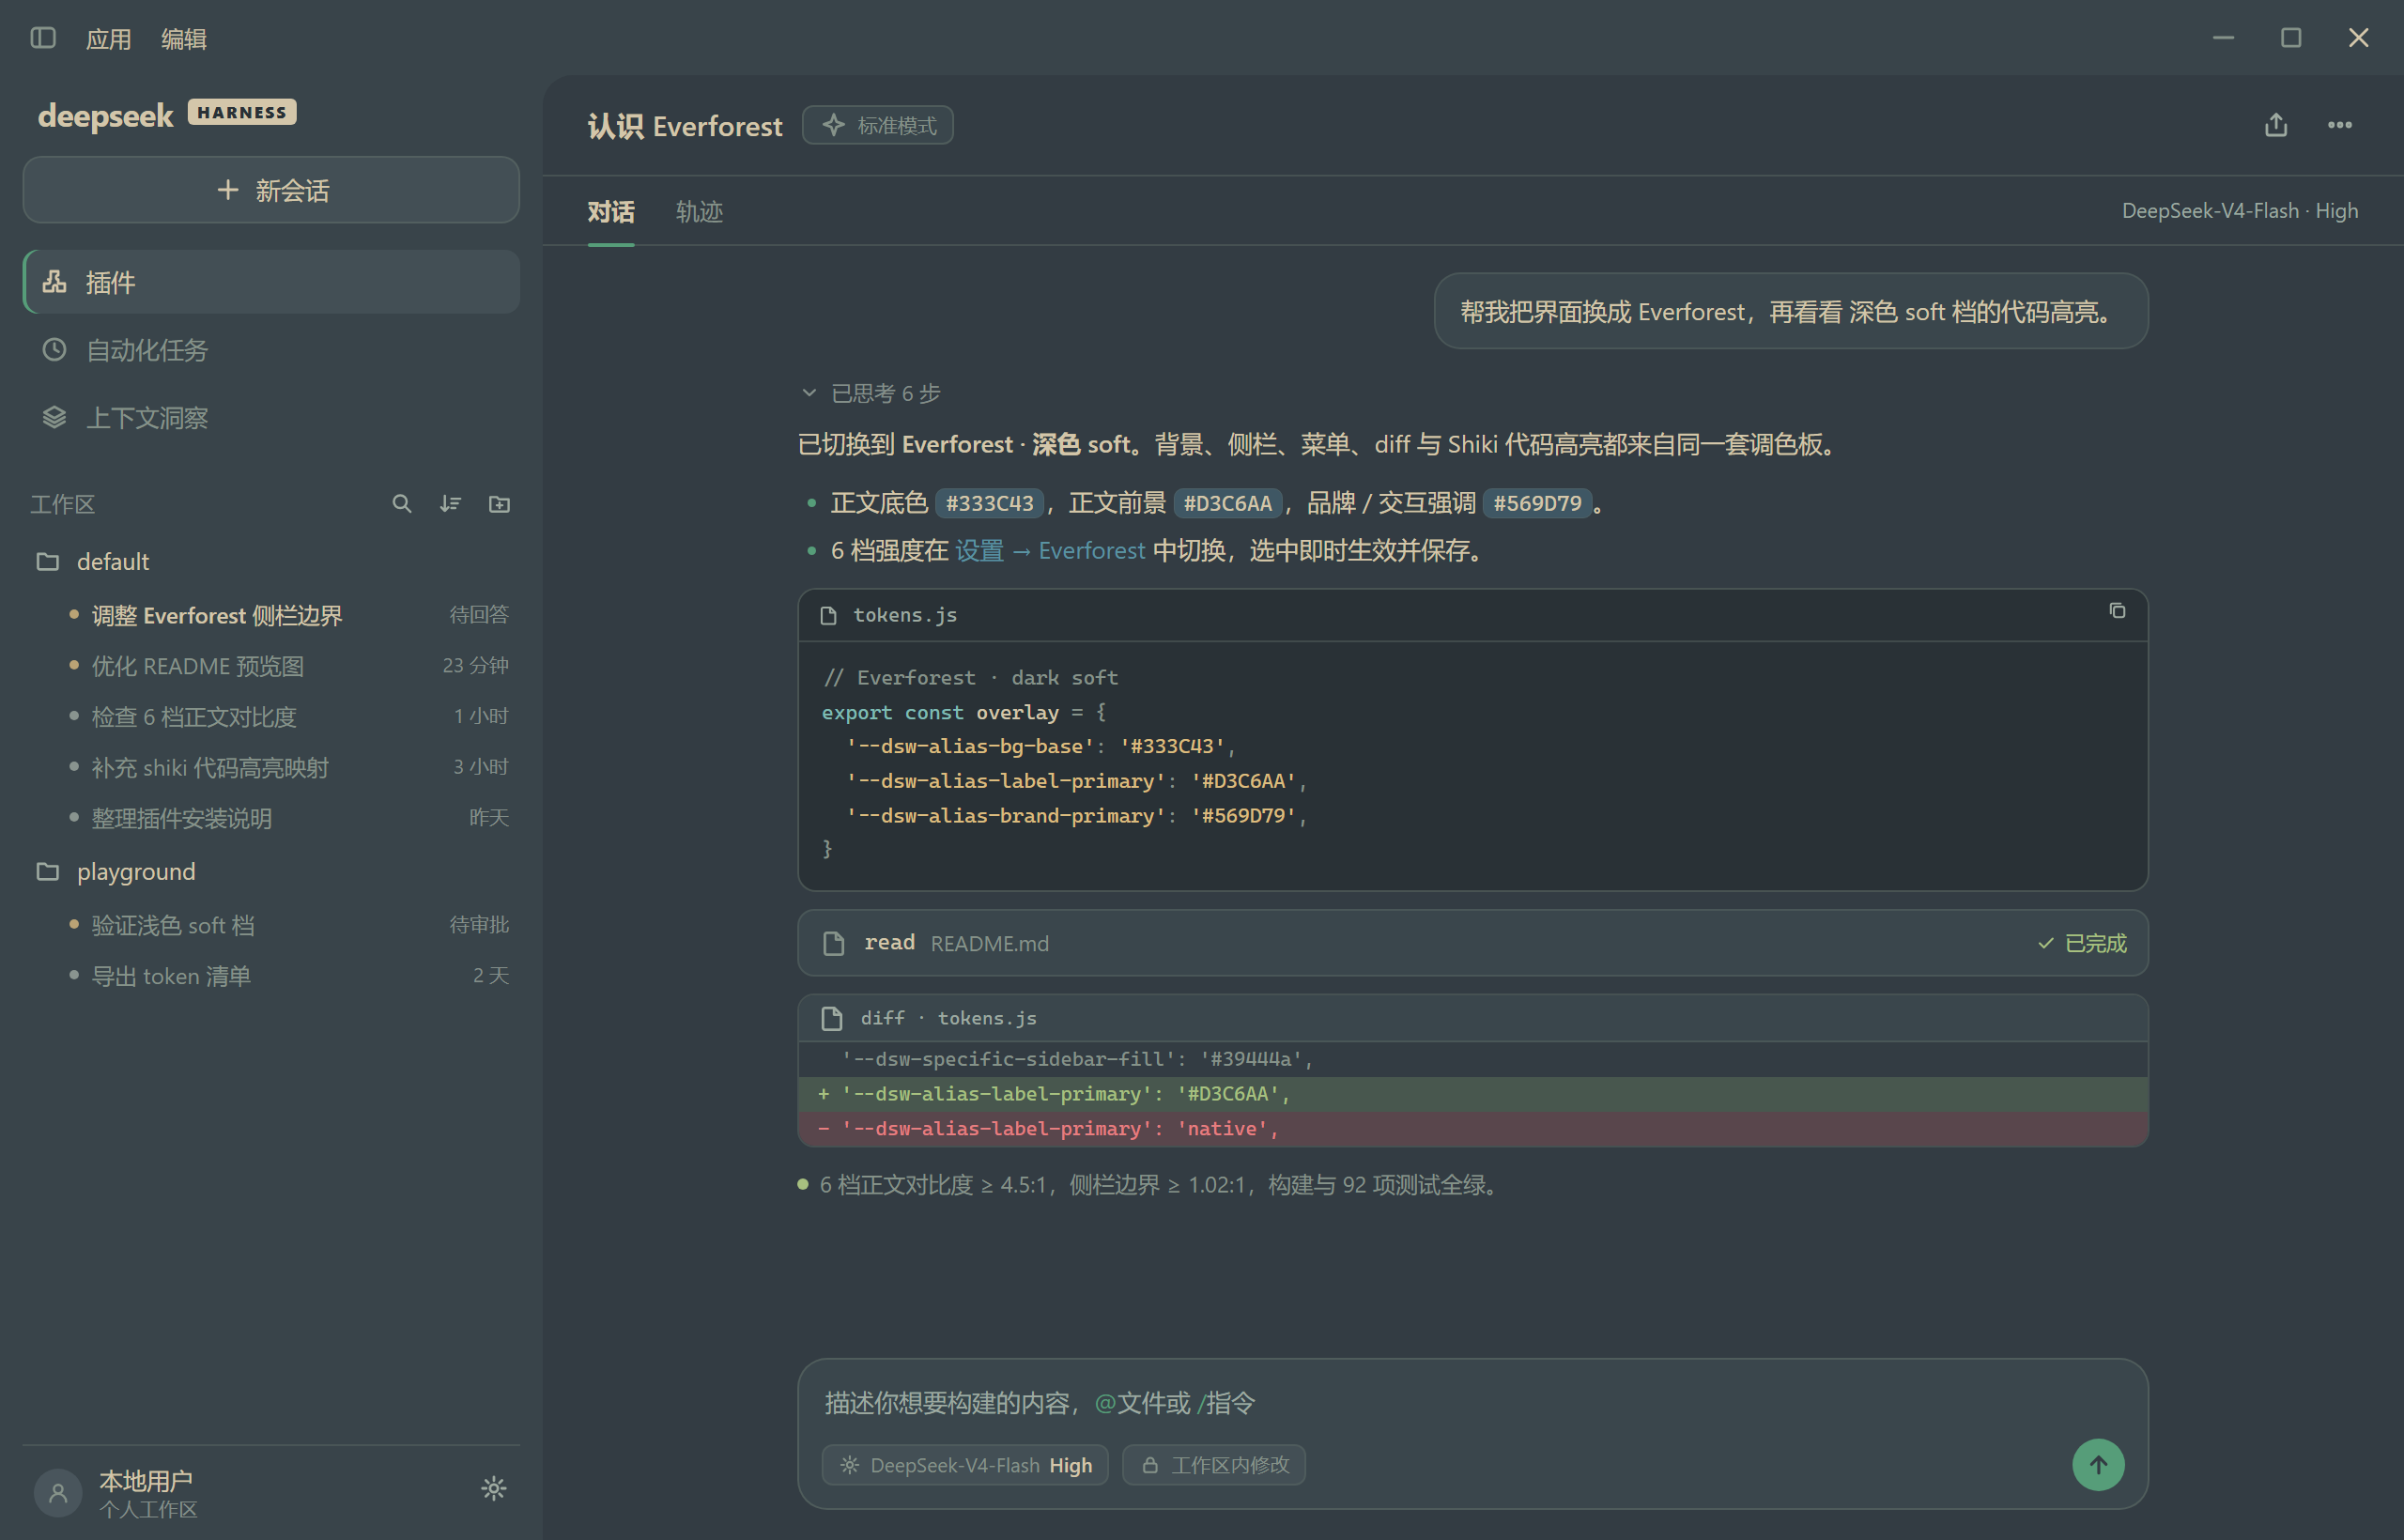Viewport: 2404px width, 1540px height.
Task: Open 检查 6 档正文对比度 conversation
Action: pyautogui.click(x=271, y=717)
